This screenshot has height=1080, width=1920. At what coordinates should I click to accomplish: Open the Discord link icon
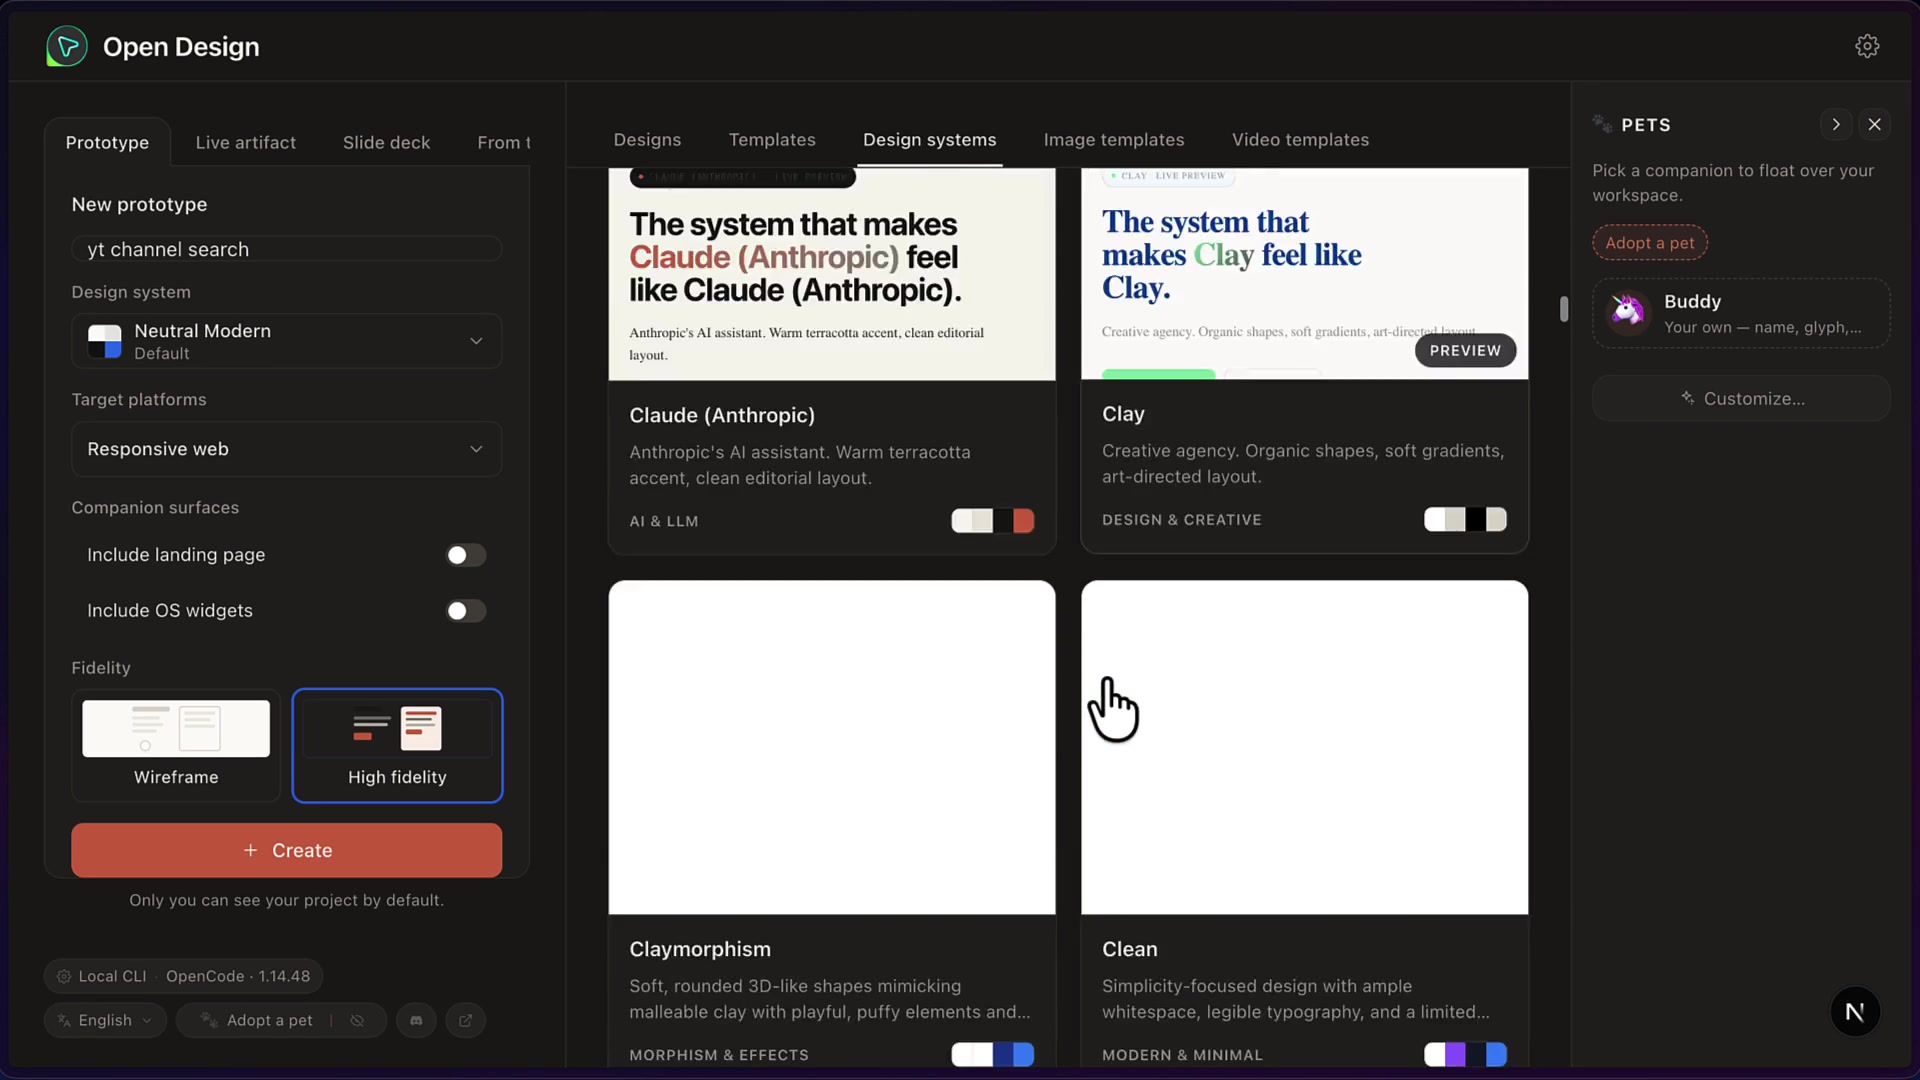pyautogui.click(x=416, y=1020)
